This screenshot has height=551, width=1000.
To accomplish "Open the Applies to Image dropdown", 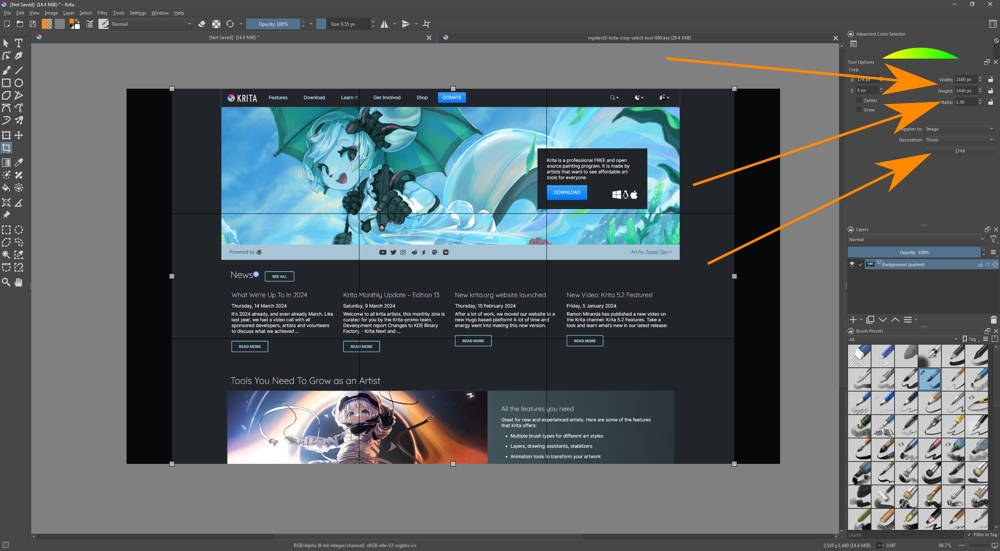I will 959,129.
